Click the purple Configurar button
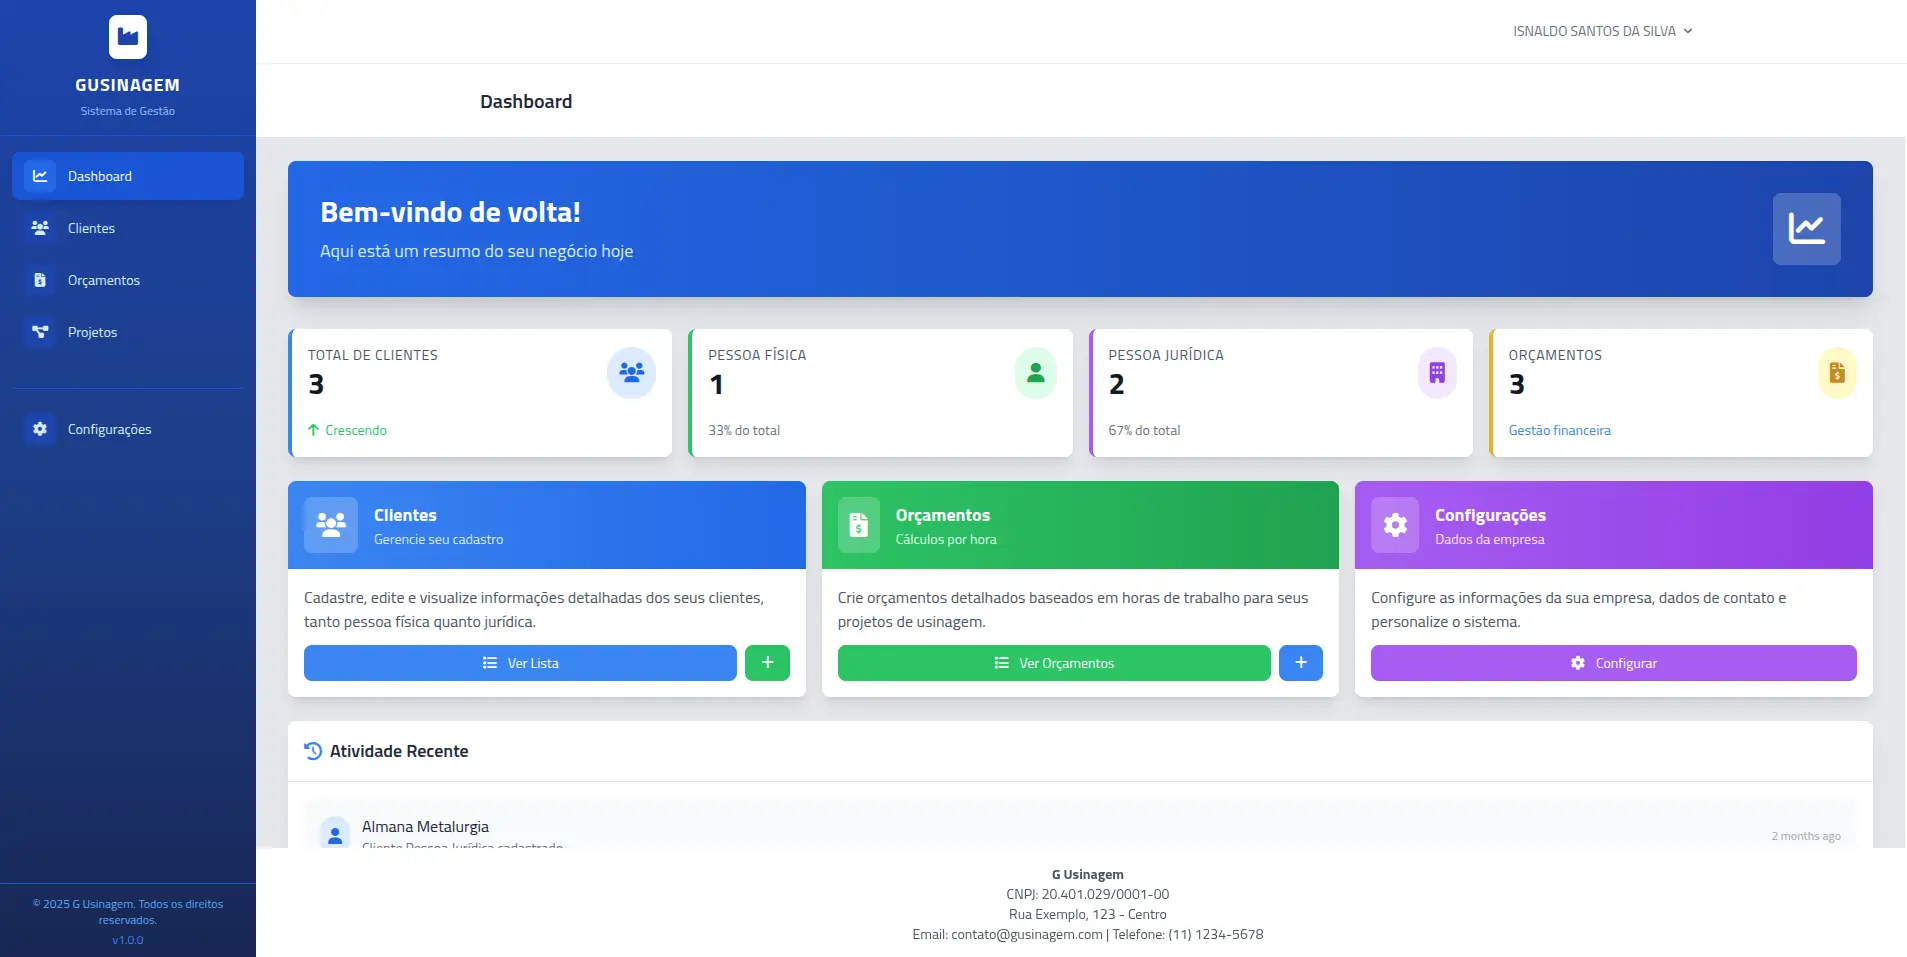 coord(1613,663)
